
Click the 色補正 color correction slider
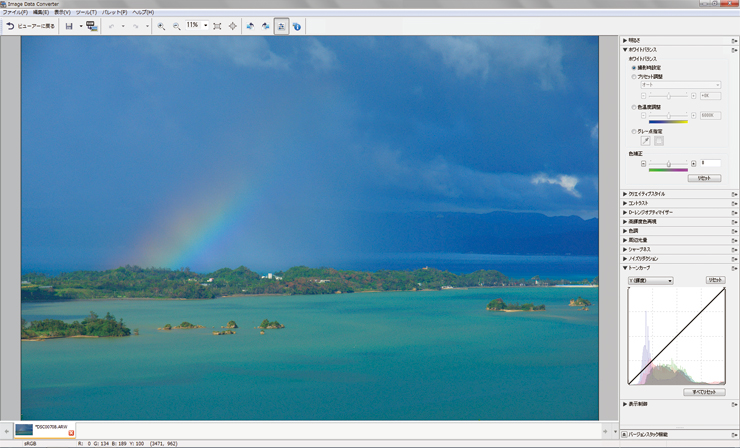[668, 163]
